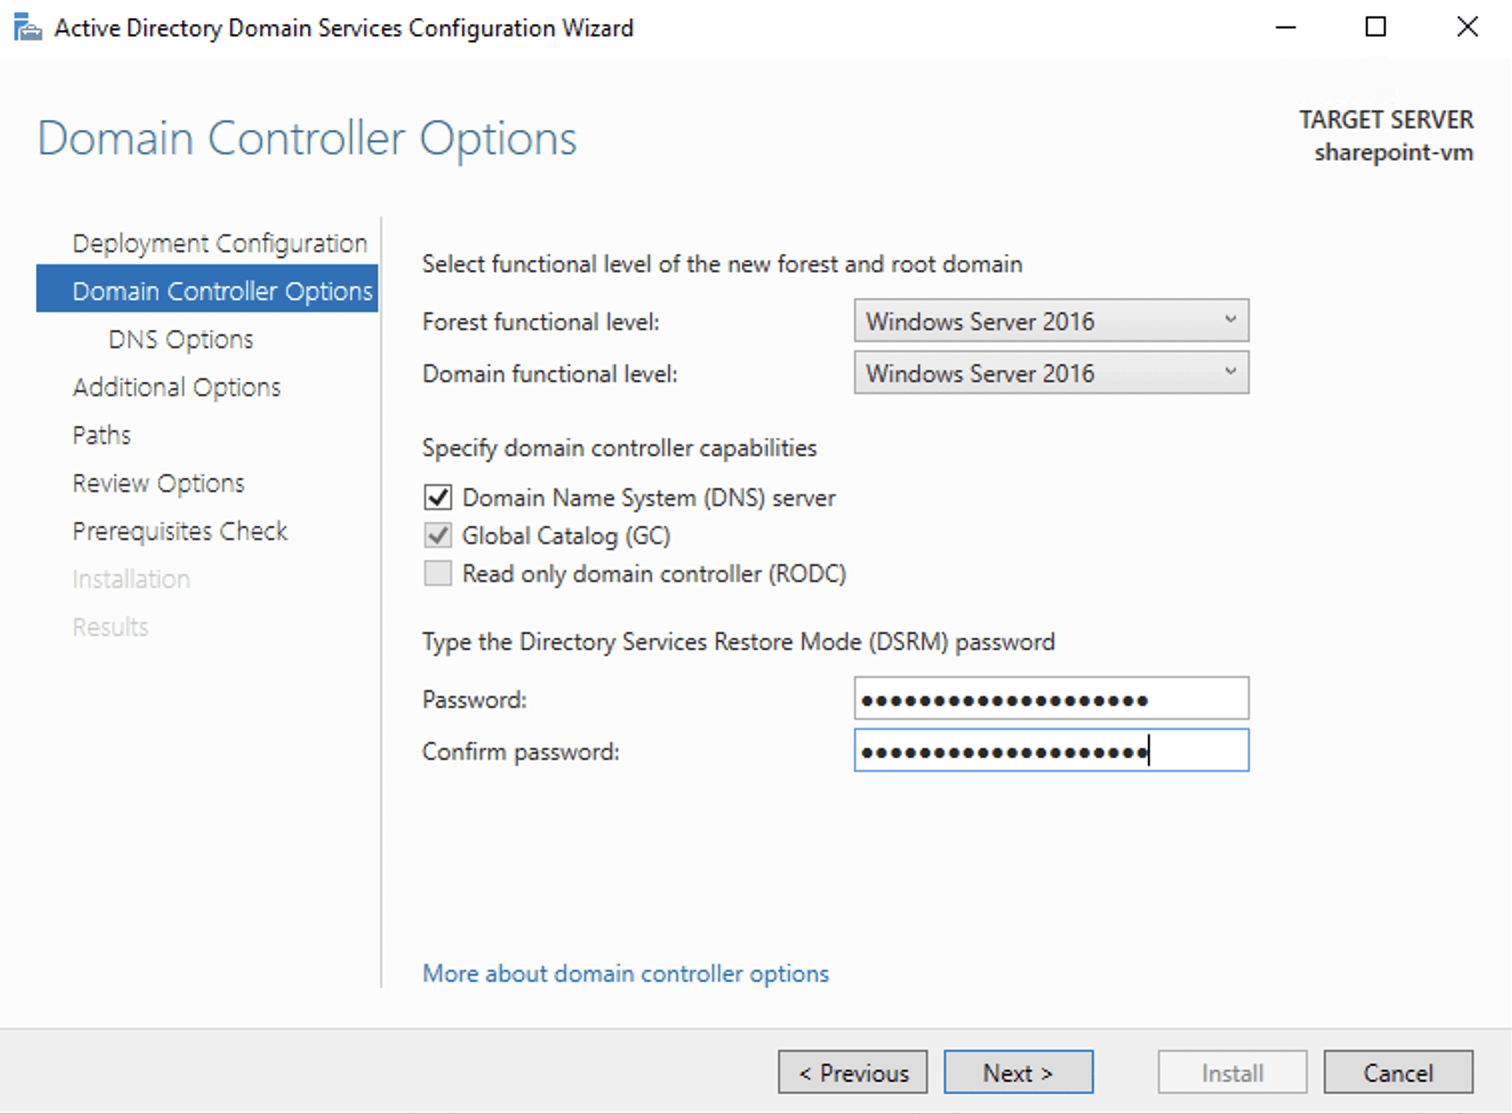Jump to the Paths step
1512x1114 pixels.
[x=102, y=435]
